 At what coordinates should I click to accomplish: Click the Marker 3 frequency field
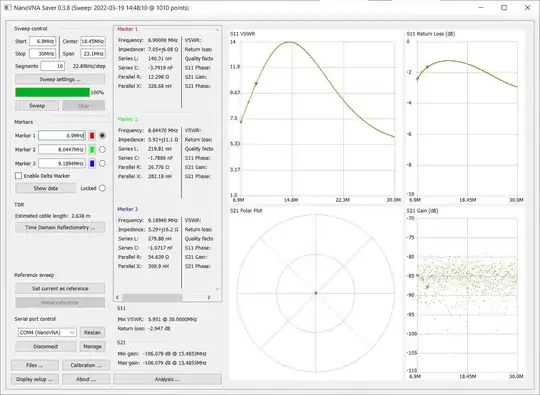(62, 164)
